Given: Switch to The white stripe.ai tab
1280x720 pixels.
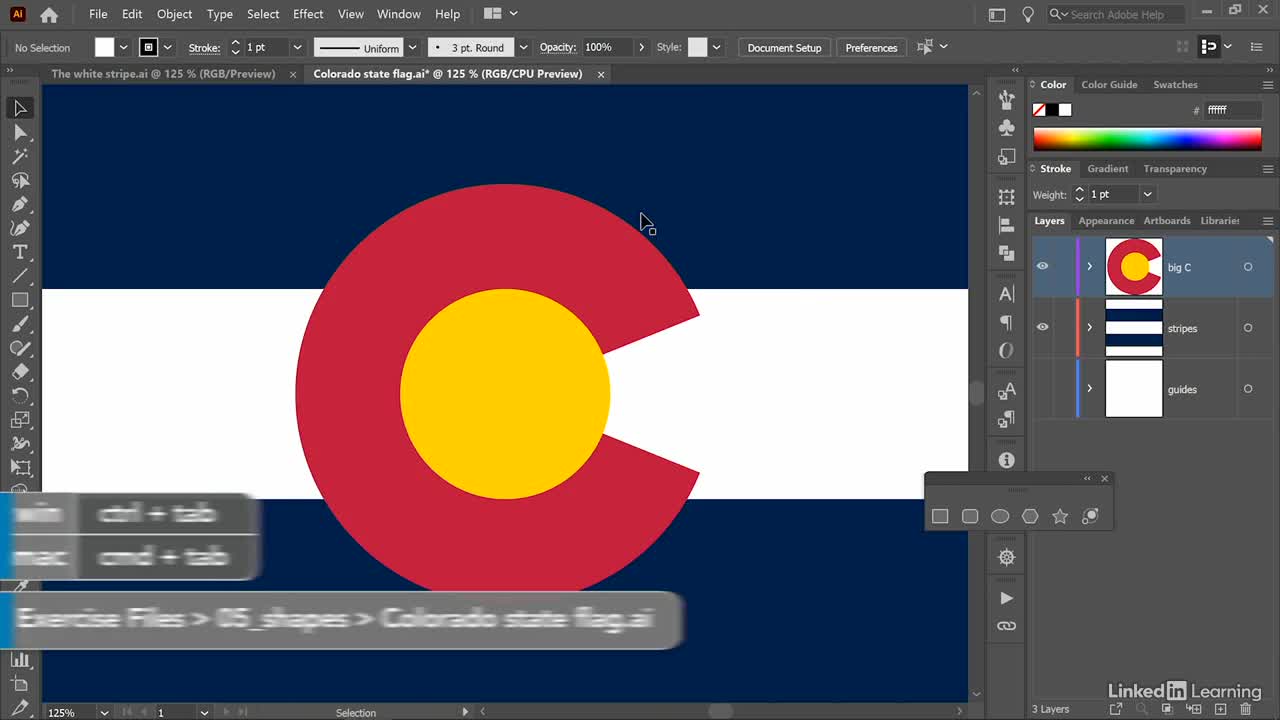Looking at the screenshot, I should tap(163, 74).
